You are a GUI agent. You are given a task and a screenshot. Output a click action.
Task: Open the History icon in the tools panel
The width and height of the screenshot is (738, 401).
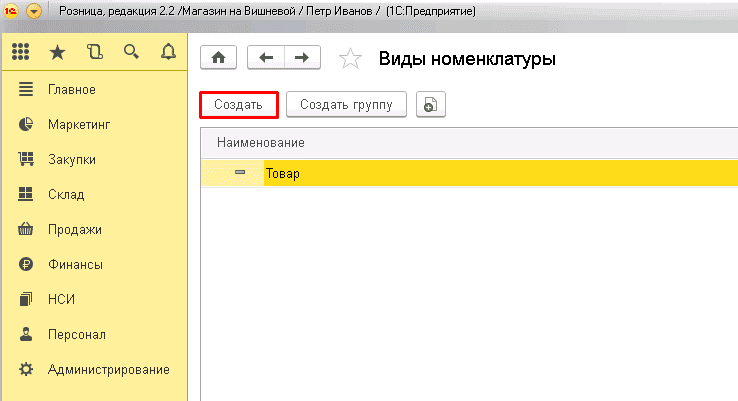point(95,52)
